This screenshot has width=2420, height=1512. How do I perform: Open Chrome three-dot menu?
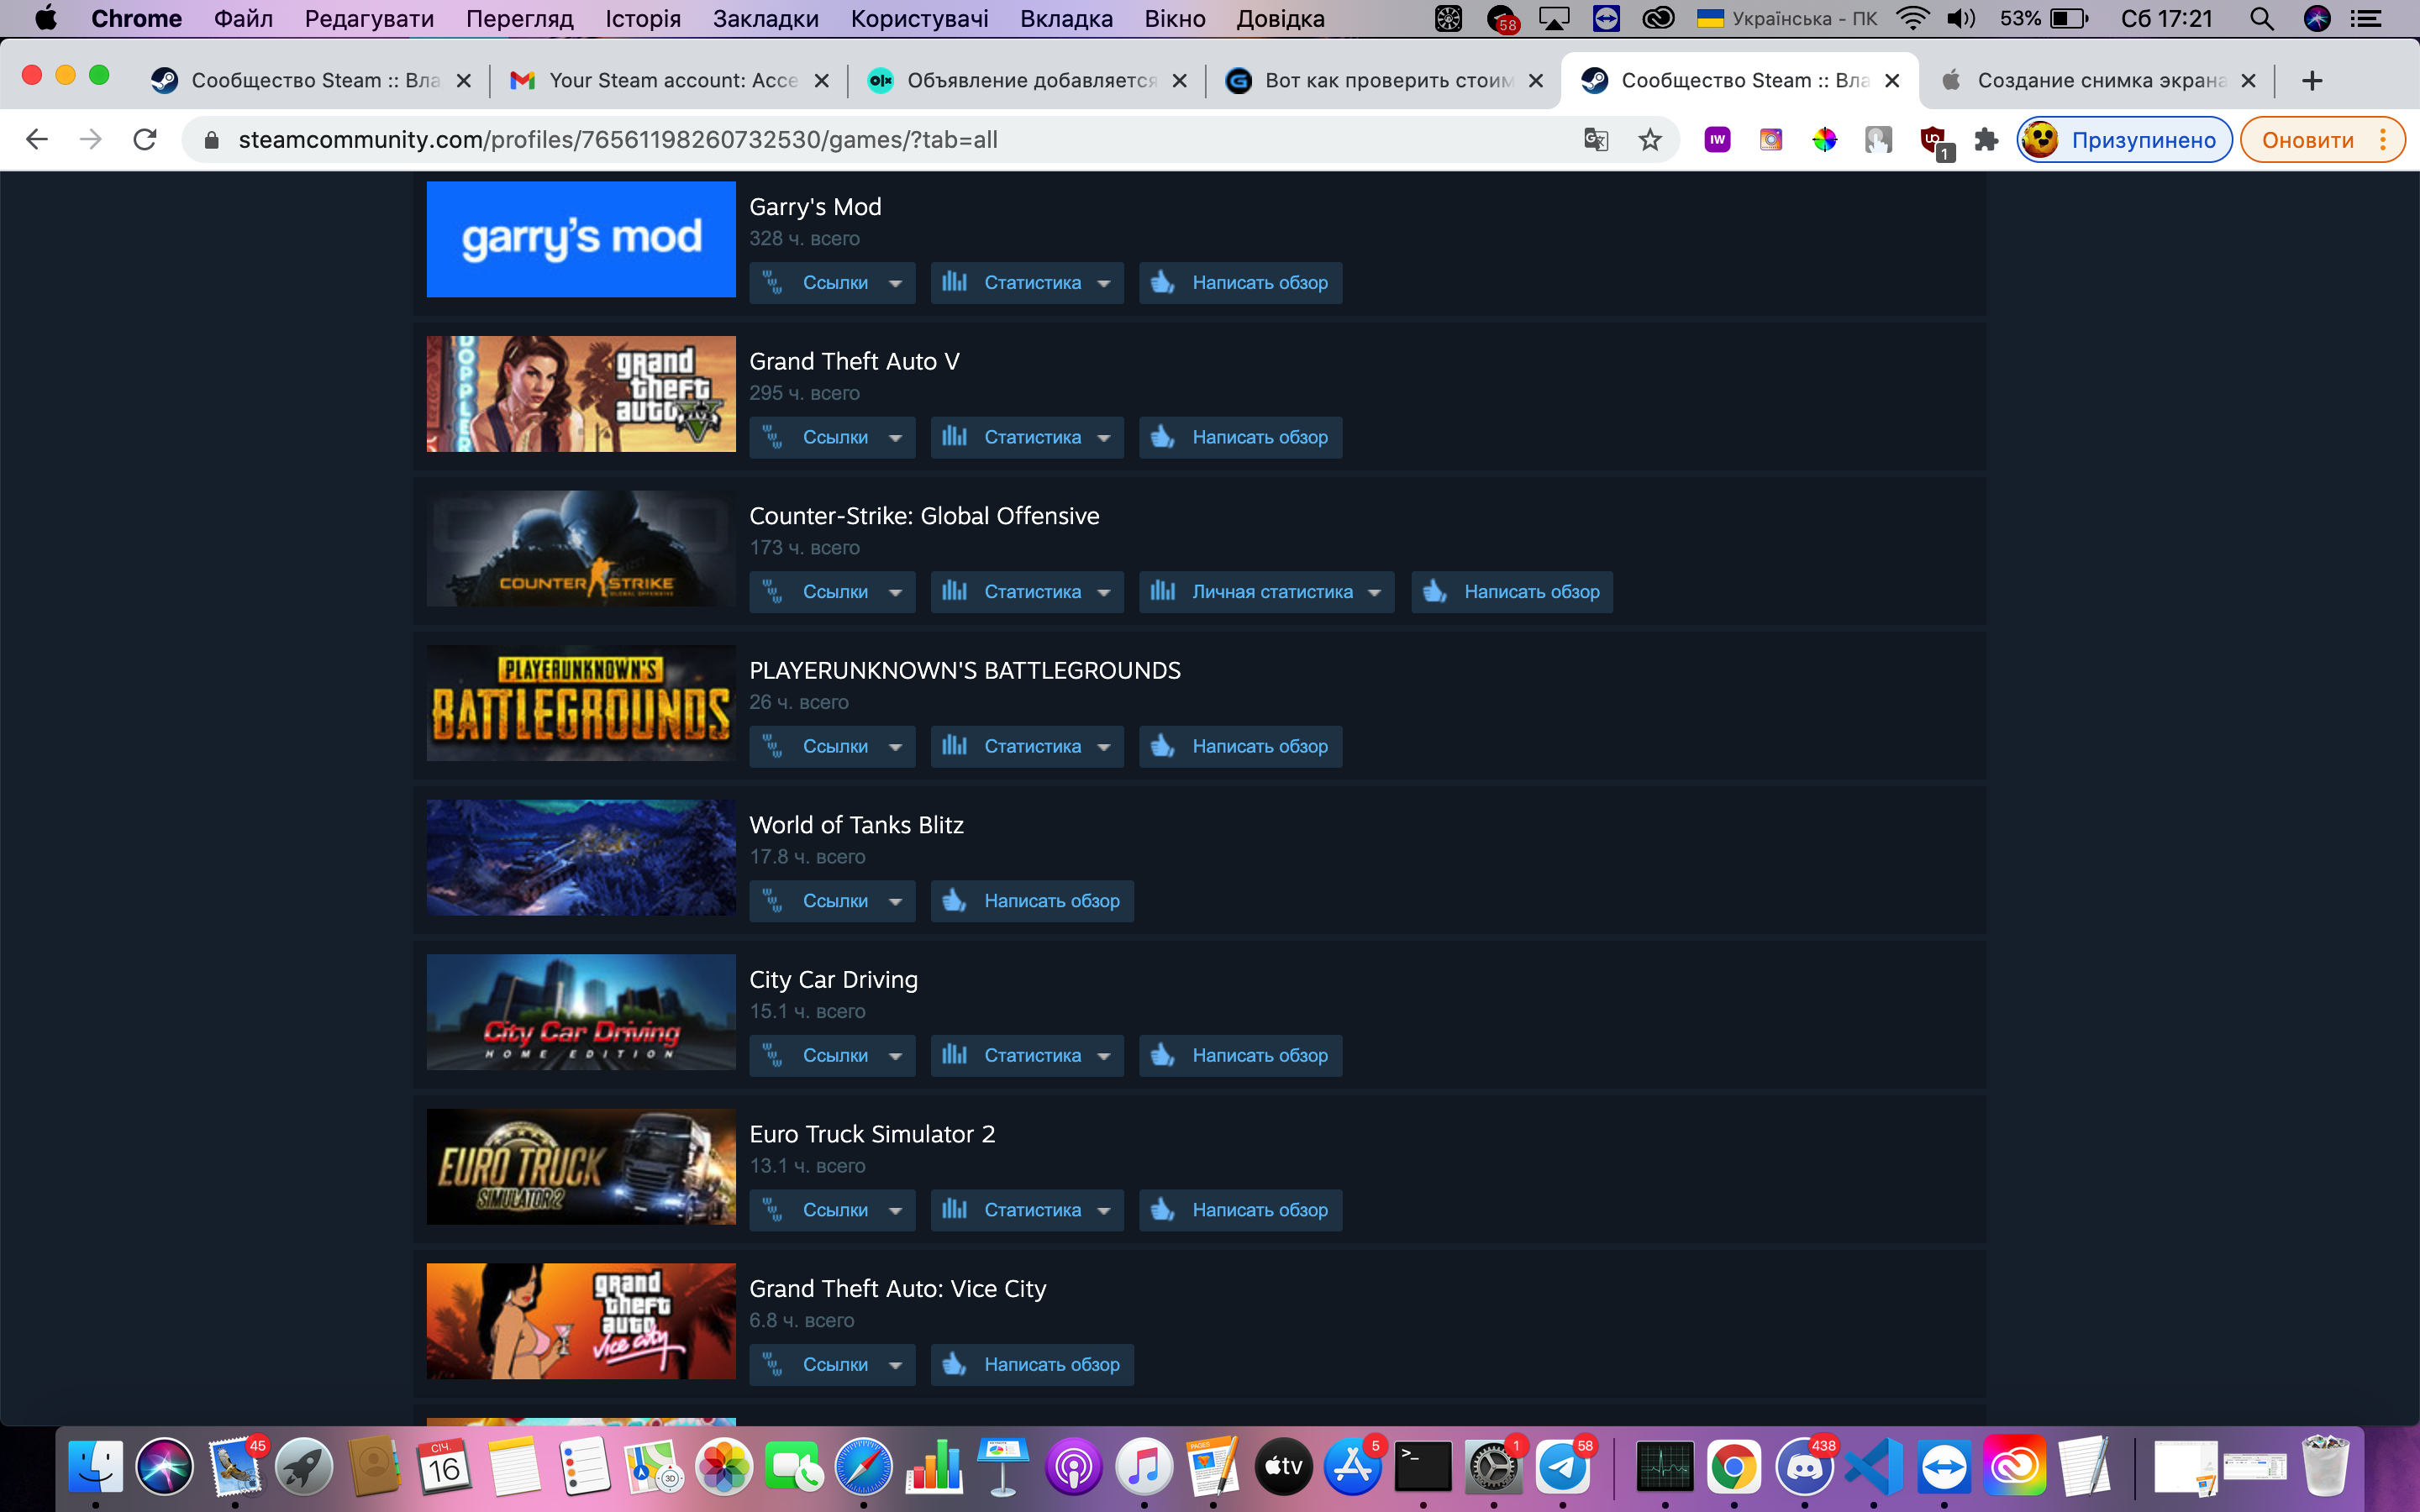[2384, 140]
